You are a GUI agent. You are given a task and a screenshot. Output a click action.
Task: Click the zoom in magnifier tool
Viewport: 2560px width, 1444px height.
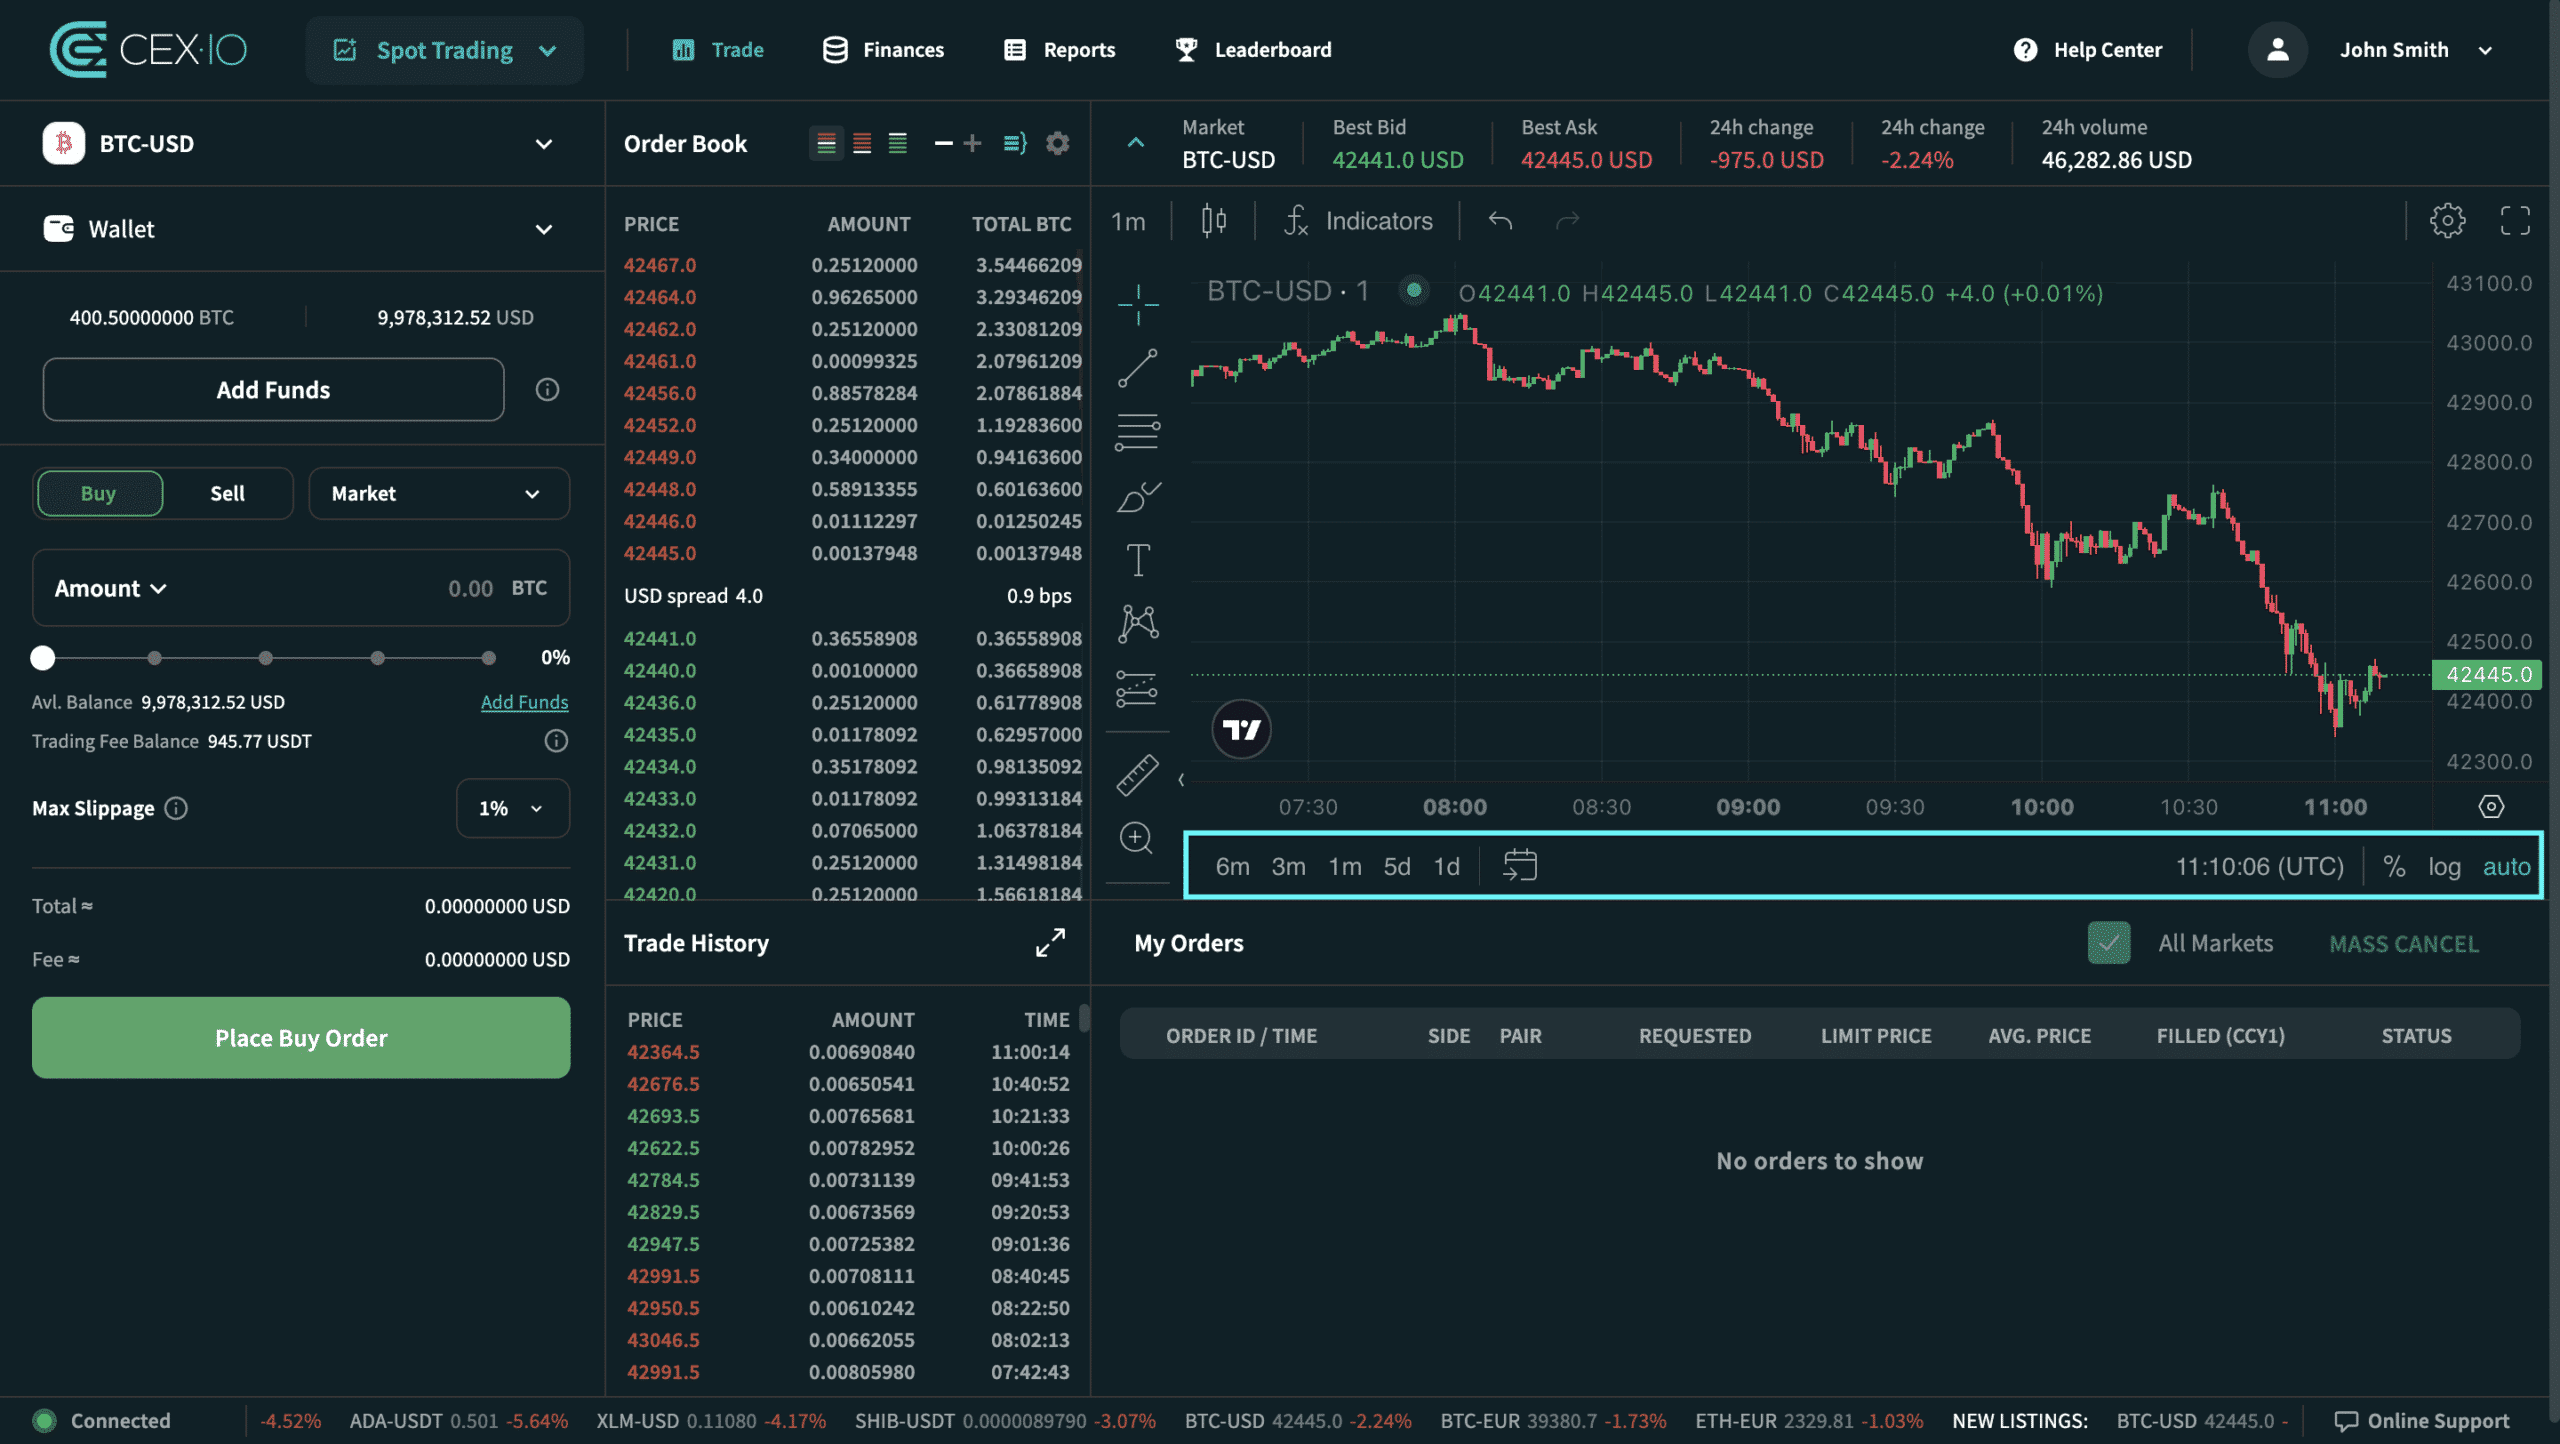coord(1136,838)
